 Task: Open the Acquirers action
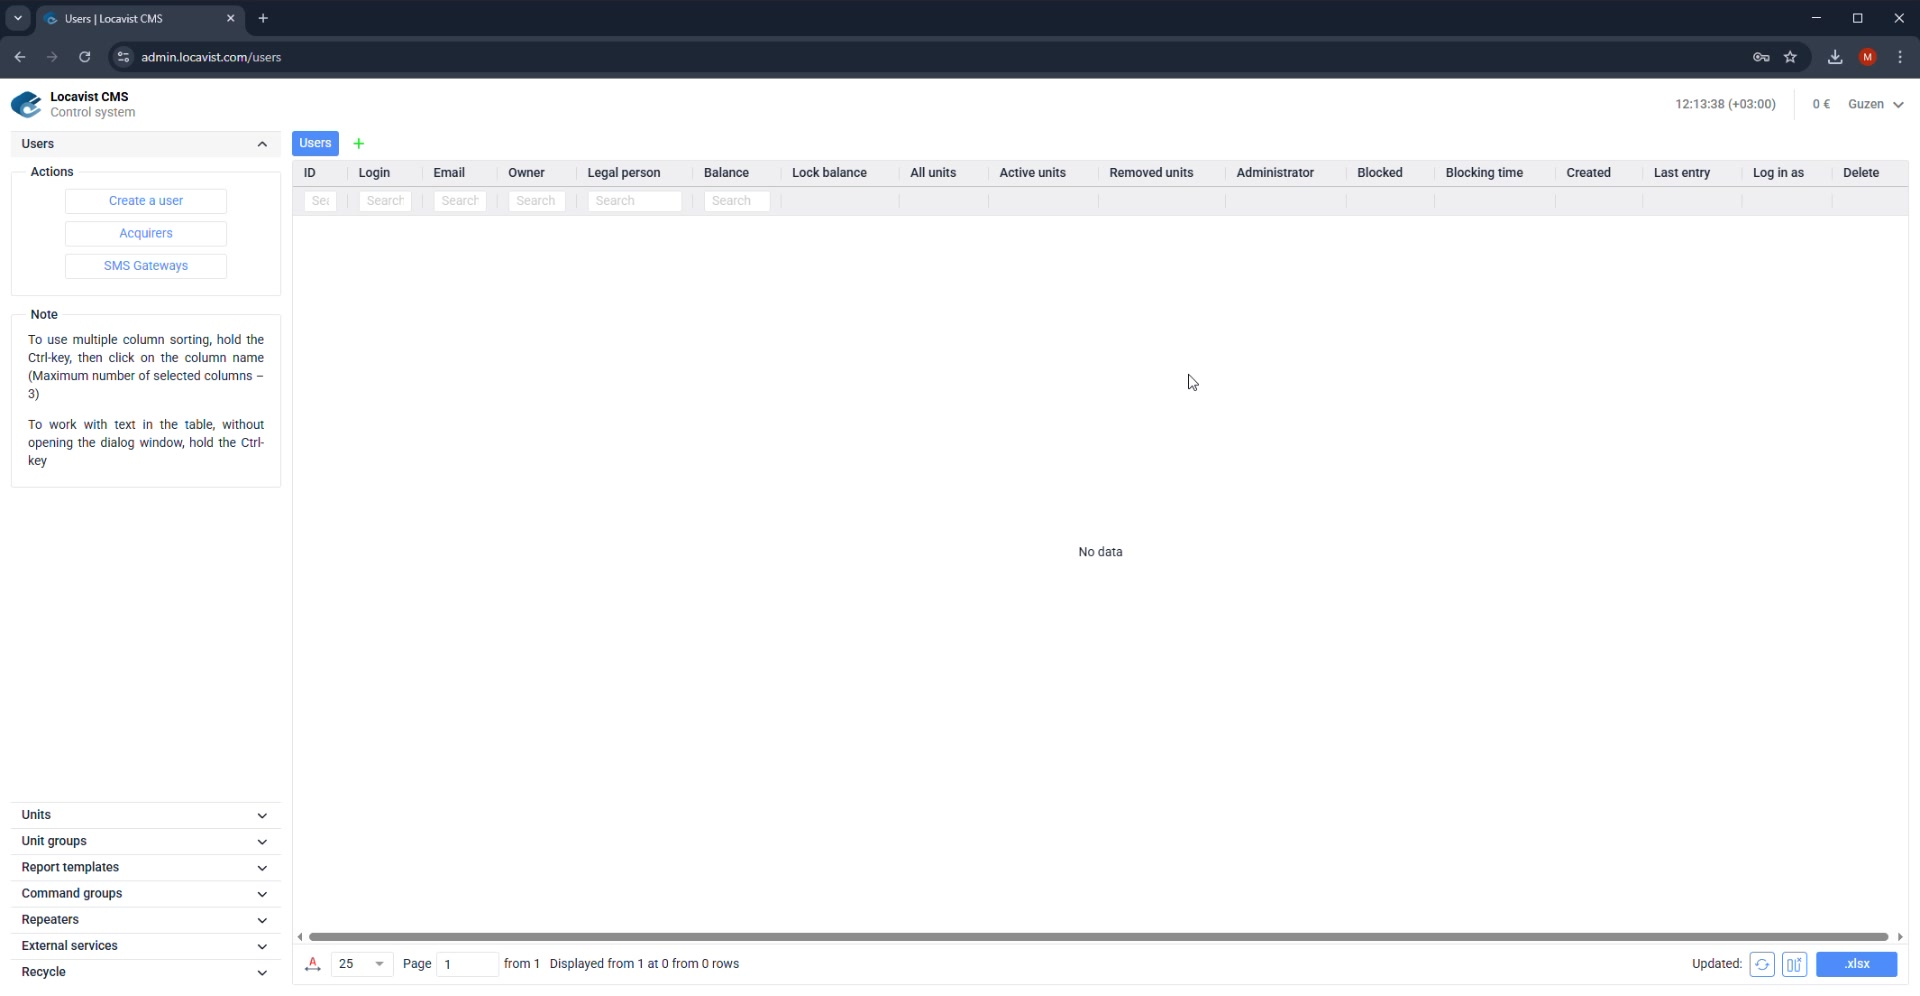pos(146,234)
